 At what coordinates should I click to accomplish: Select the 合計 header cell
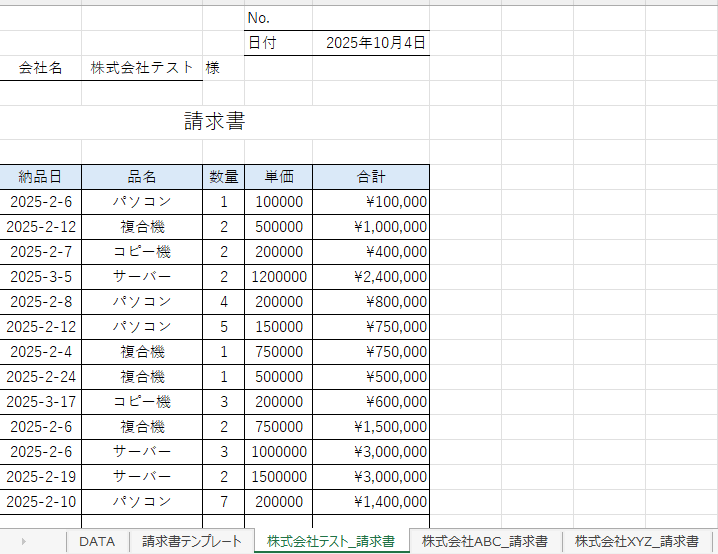(371, 177)
